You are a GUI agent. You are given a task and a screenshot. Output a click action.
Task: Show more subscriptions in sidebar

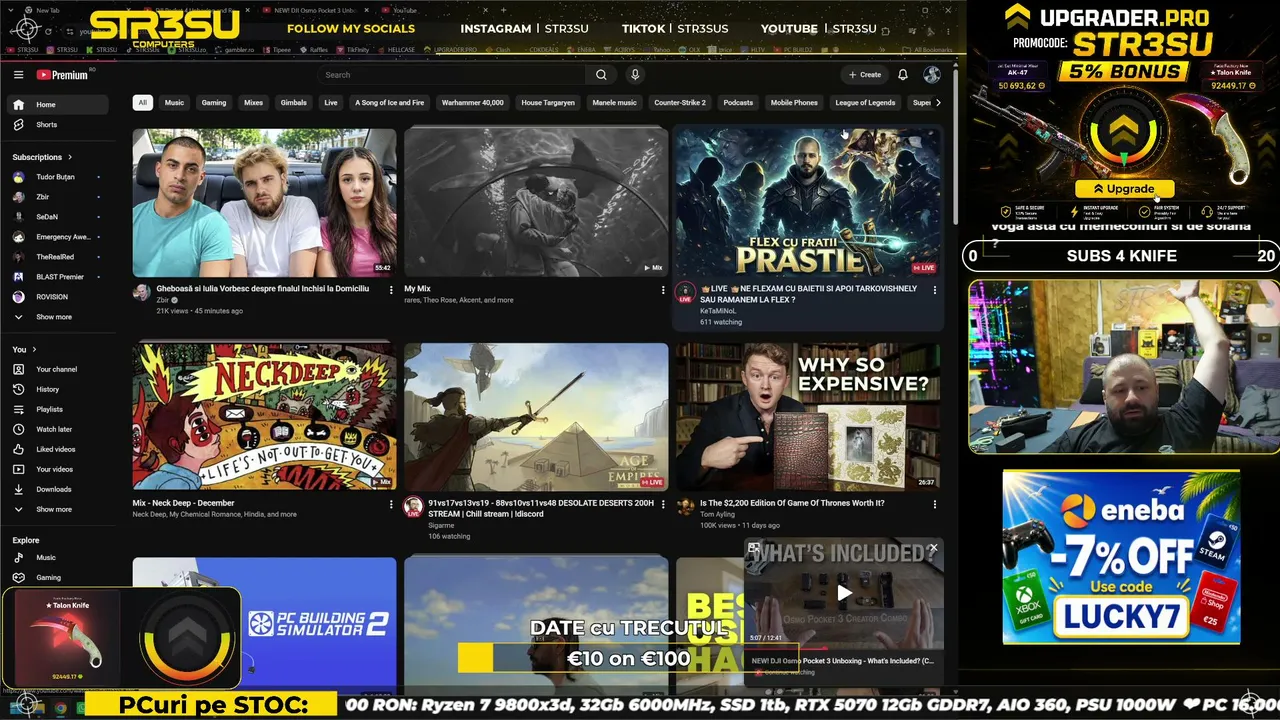(x=57, y=317)
